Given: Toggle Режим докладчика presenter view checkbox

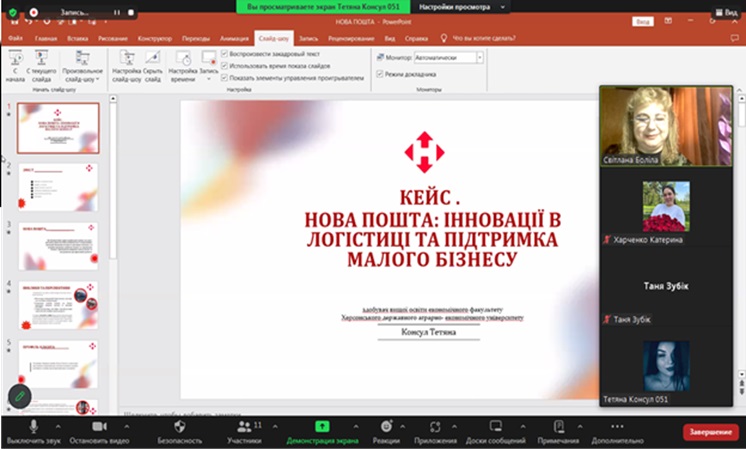Looking at the screenshot, I should pyautogui.click(x=380, y=74).
